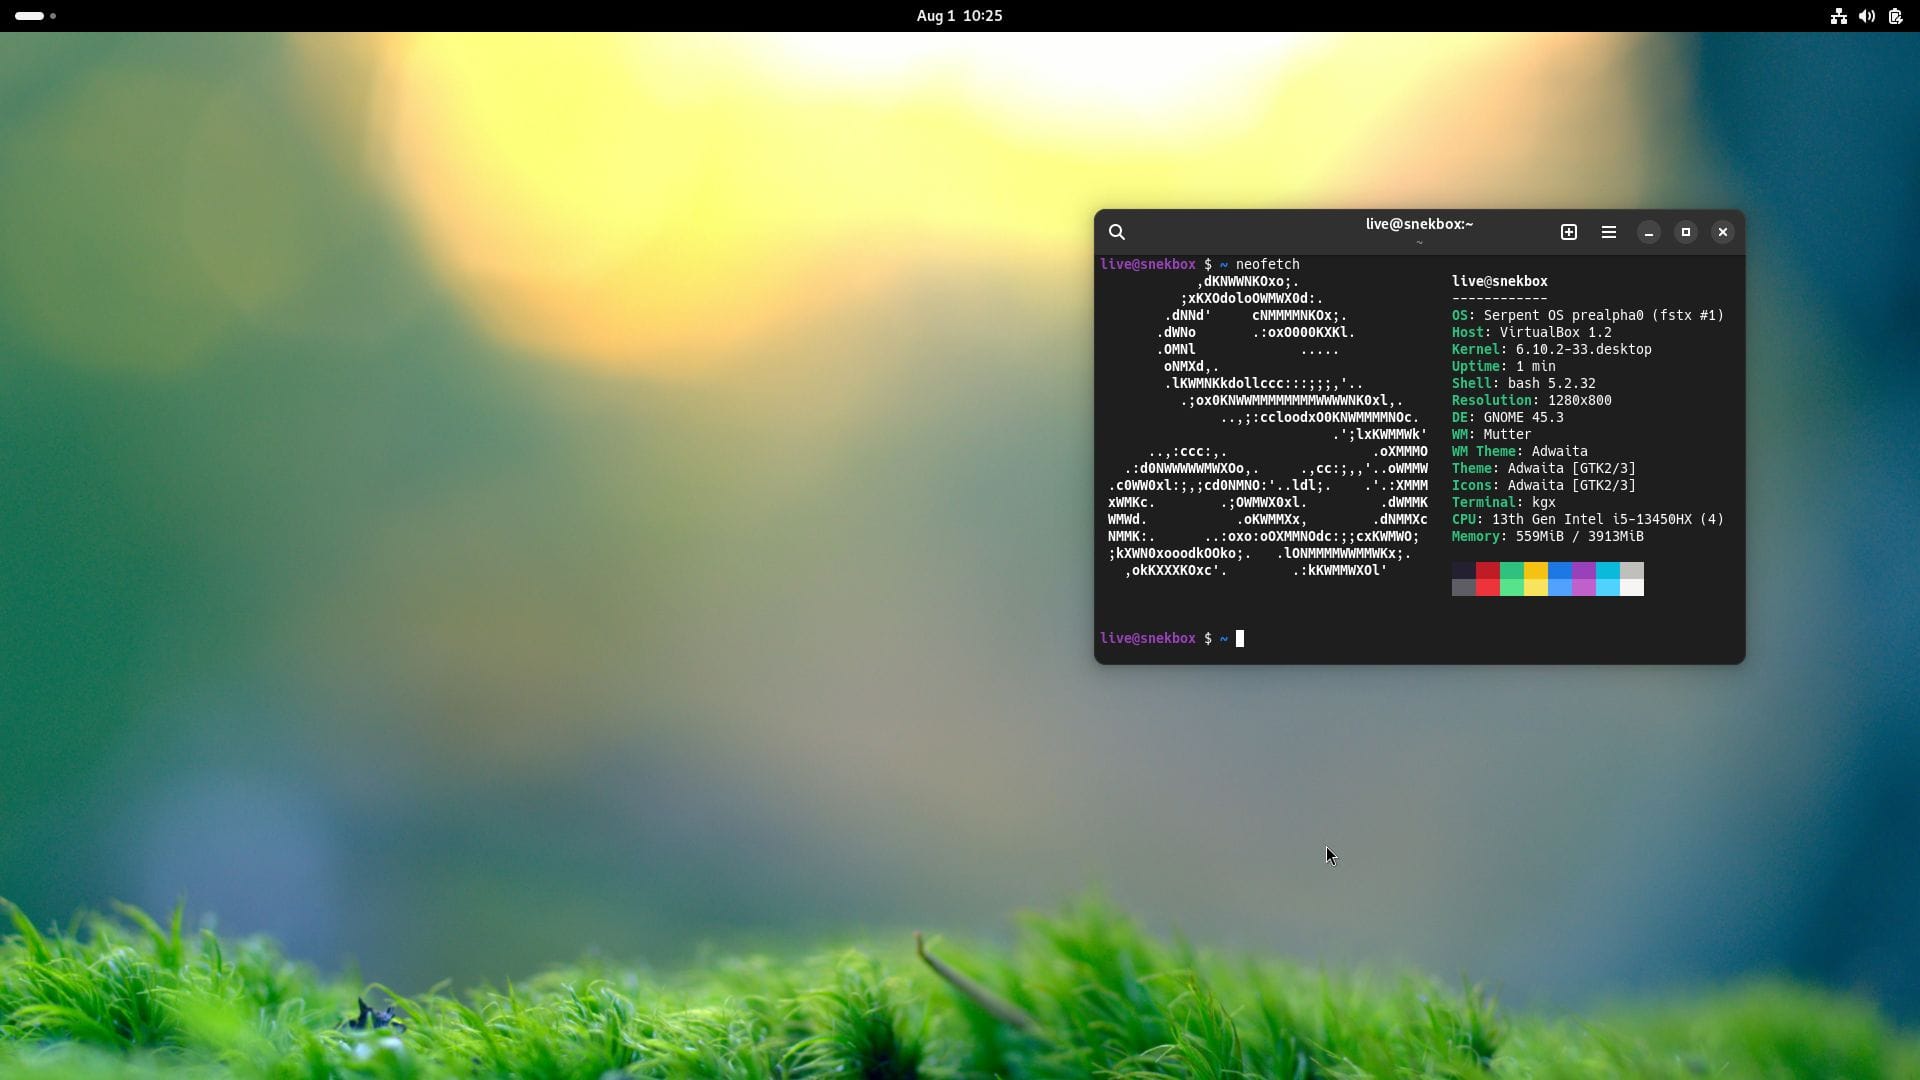Click the network icon in the top bar
The image size is (1920, 1080).
(1838, 16)
